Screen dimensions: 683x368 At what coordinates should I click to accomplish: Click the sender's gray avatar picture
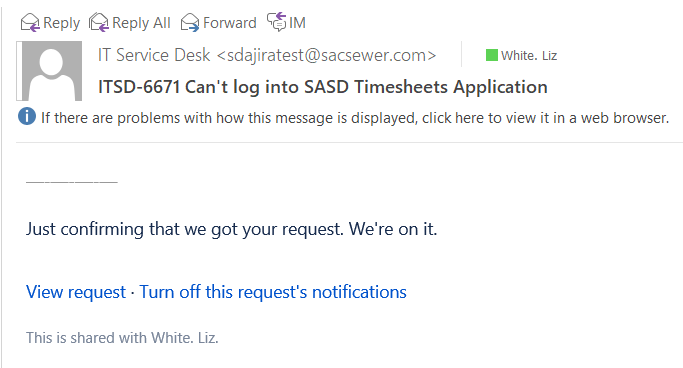tap(49, 71)
